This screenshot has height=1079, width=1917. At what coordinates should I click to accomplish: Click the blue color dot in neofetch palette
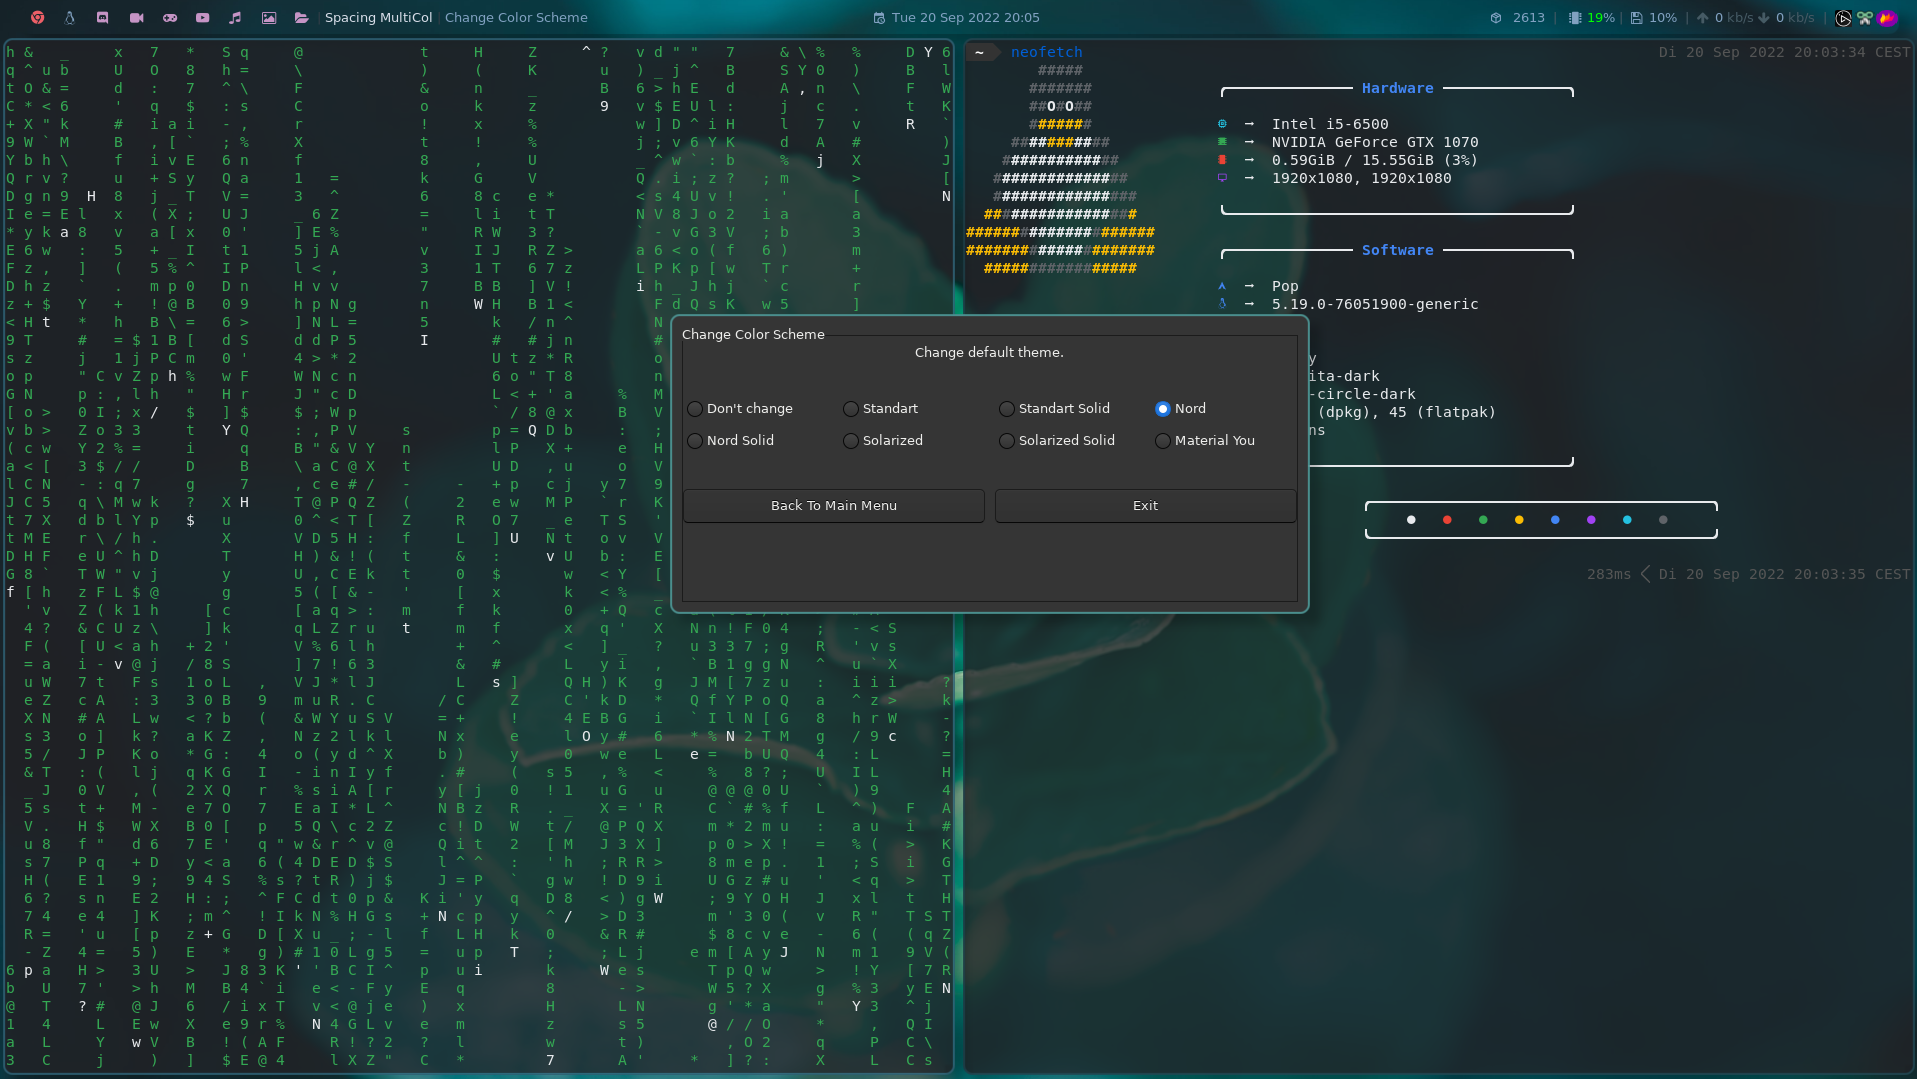1555,520
